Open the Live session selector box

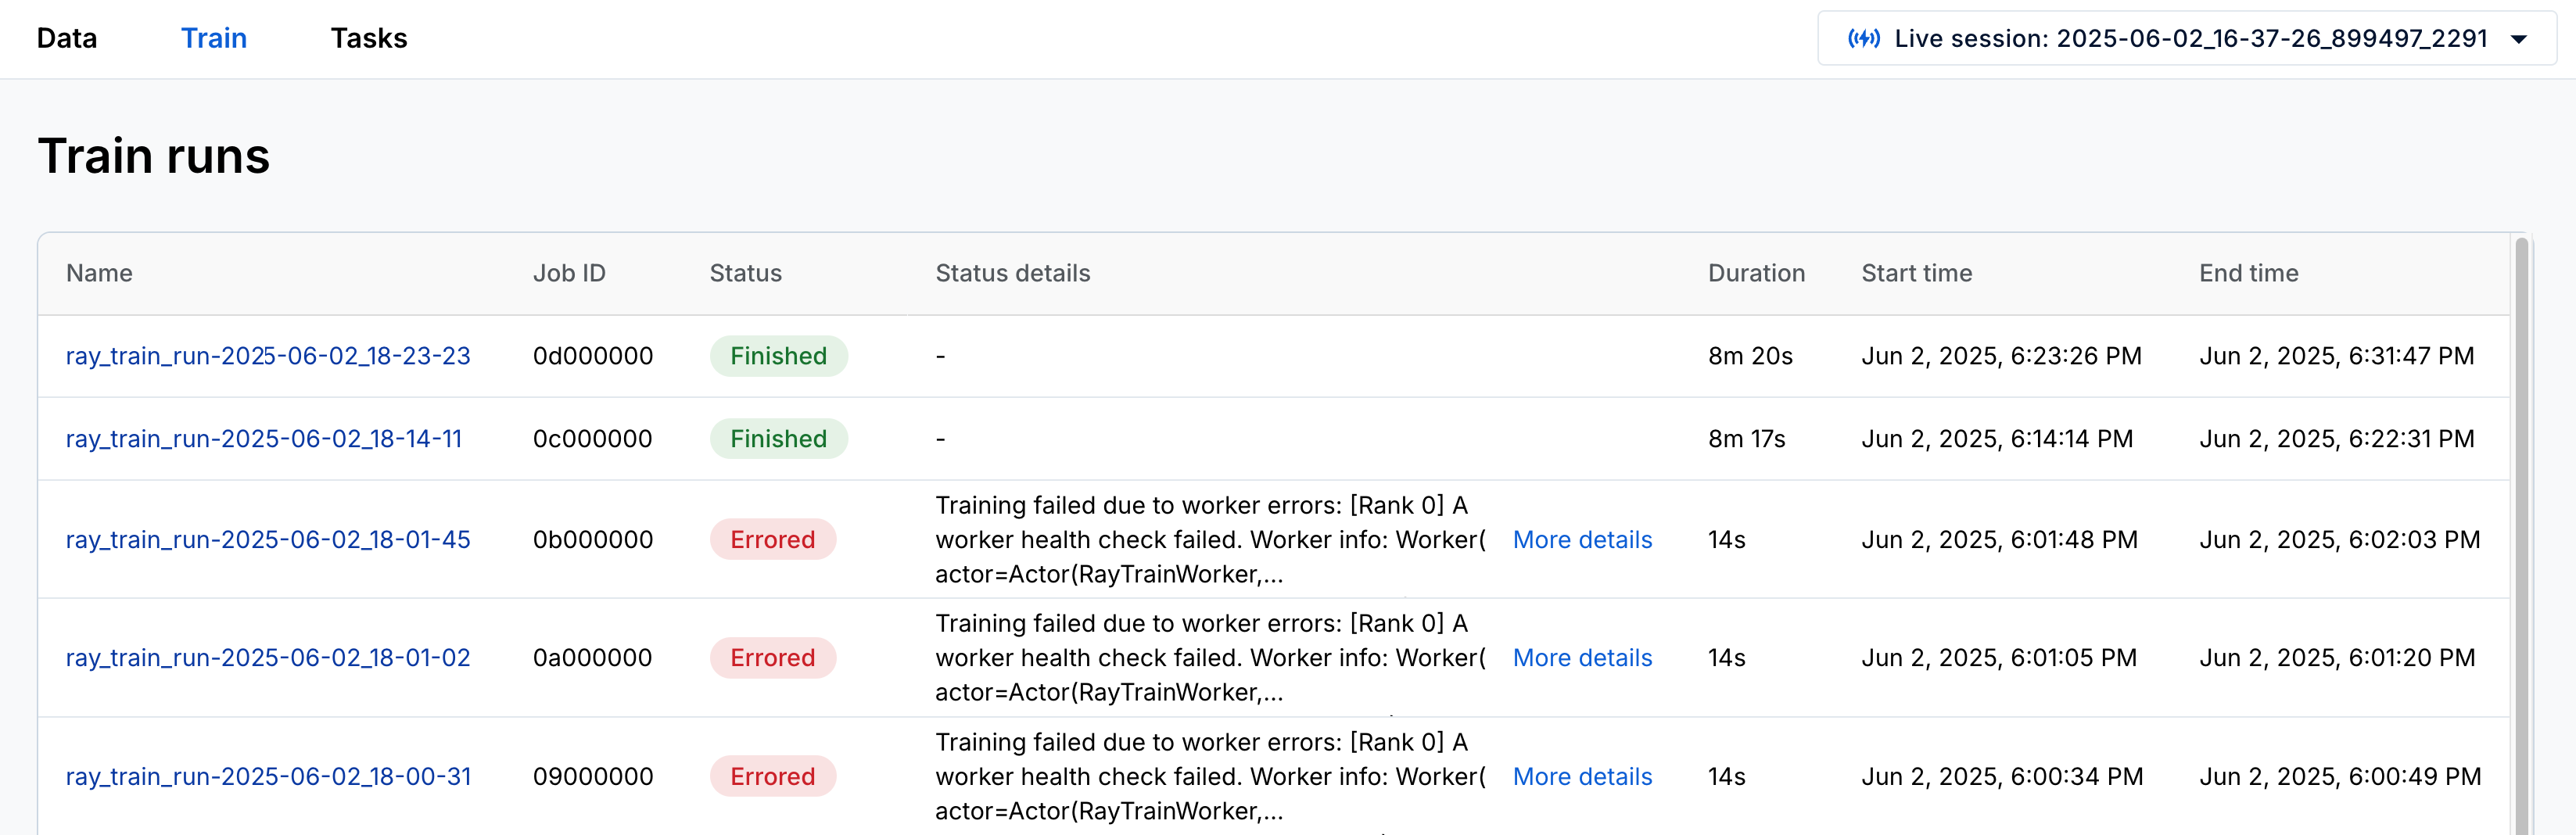point(2186,38)
